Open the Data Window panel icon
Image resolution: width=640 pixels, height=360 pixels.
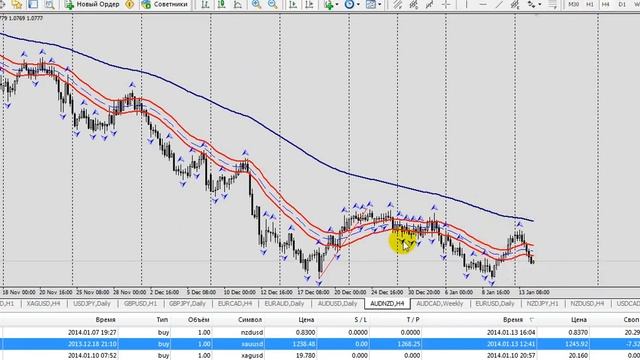pos(33,4)
